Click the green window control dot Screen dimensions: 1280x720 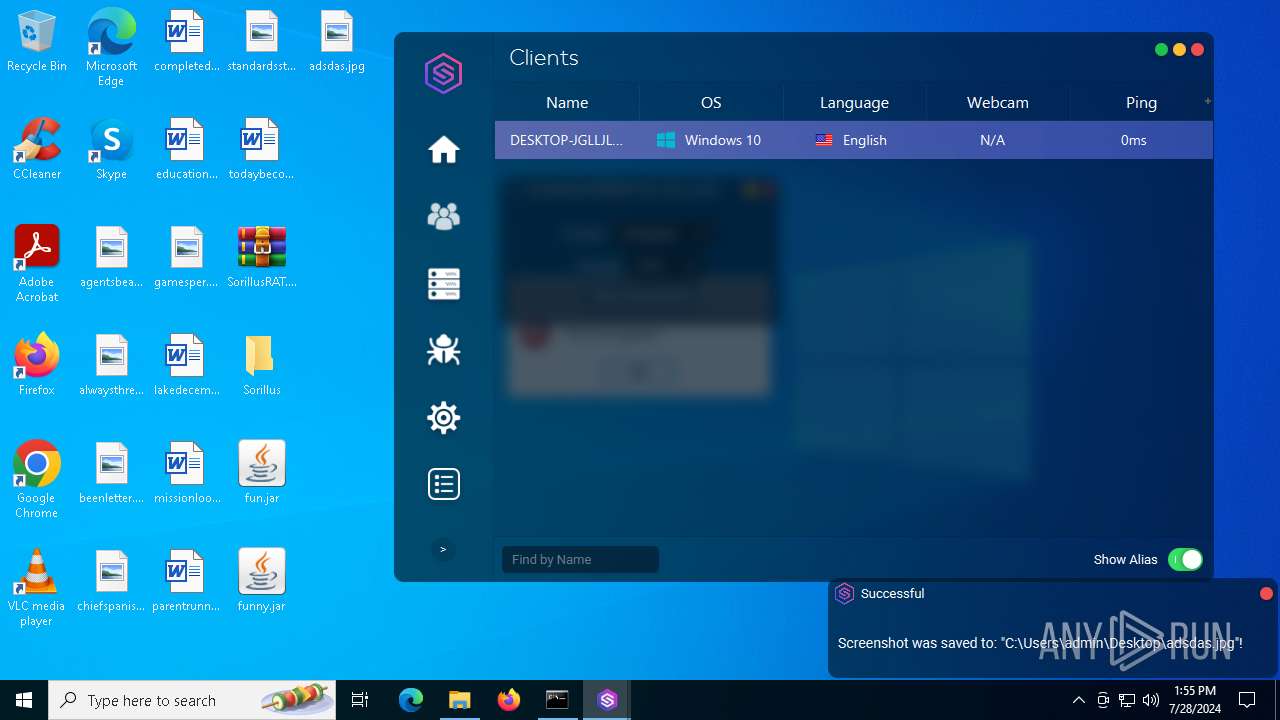click(x=1161, y=49)
